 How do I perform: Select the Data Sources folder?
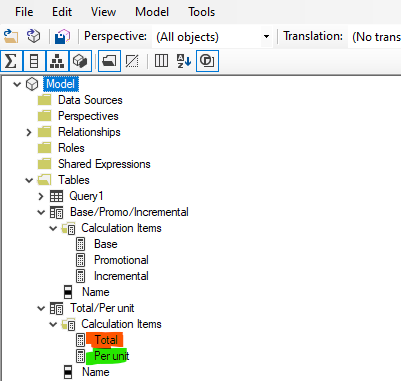[90, 100]
